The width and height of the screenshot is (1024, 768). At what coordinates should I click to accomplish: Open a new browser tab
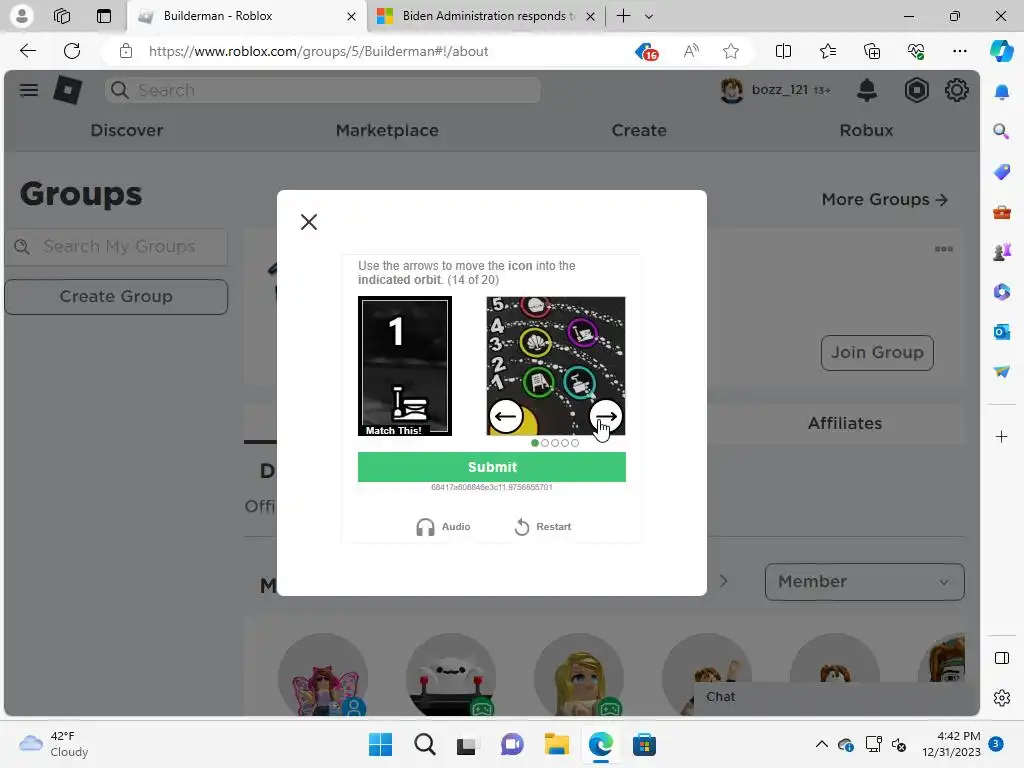coord(624,16)
